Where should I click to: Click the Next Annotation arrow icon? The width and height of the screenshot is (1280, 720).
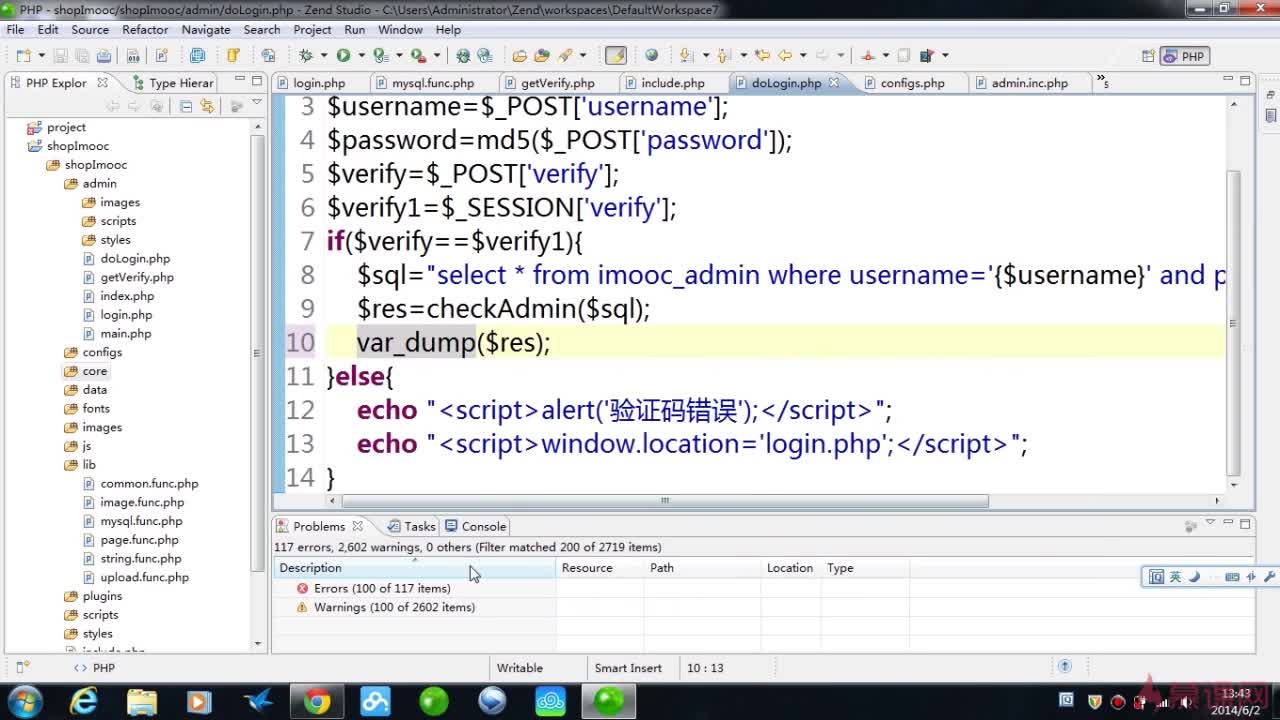click(686, 56)
